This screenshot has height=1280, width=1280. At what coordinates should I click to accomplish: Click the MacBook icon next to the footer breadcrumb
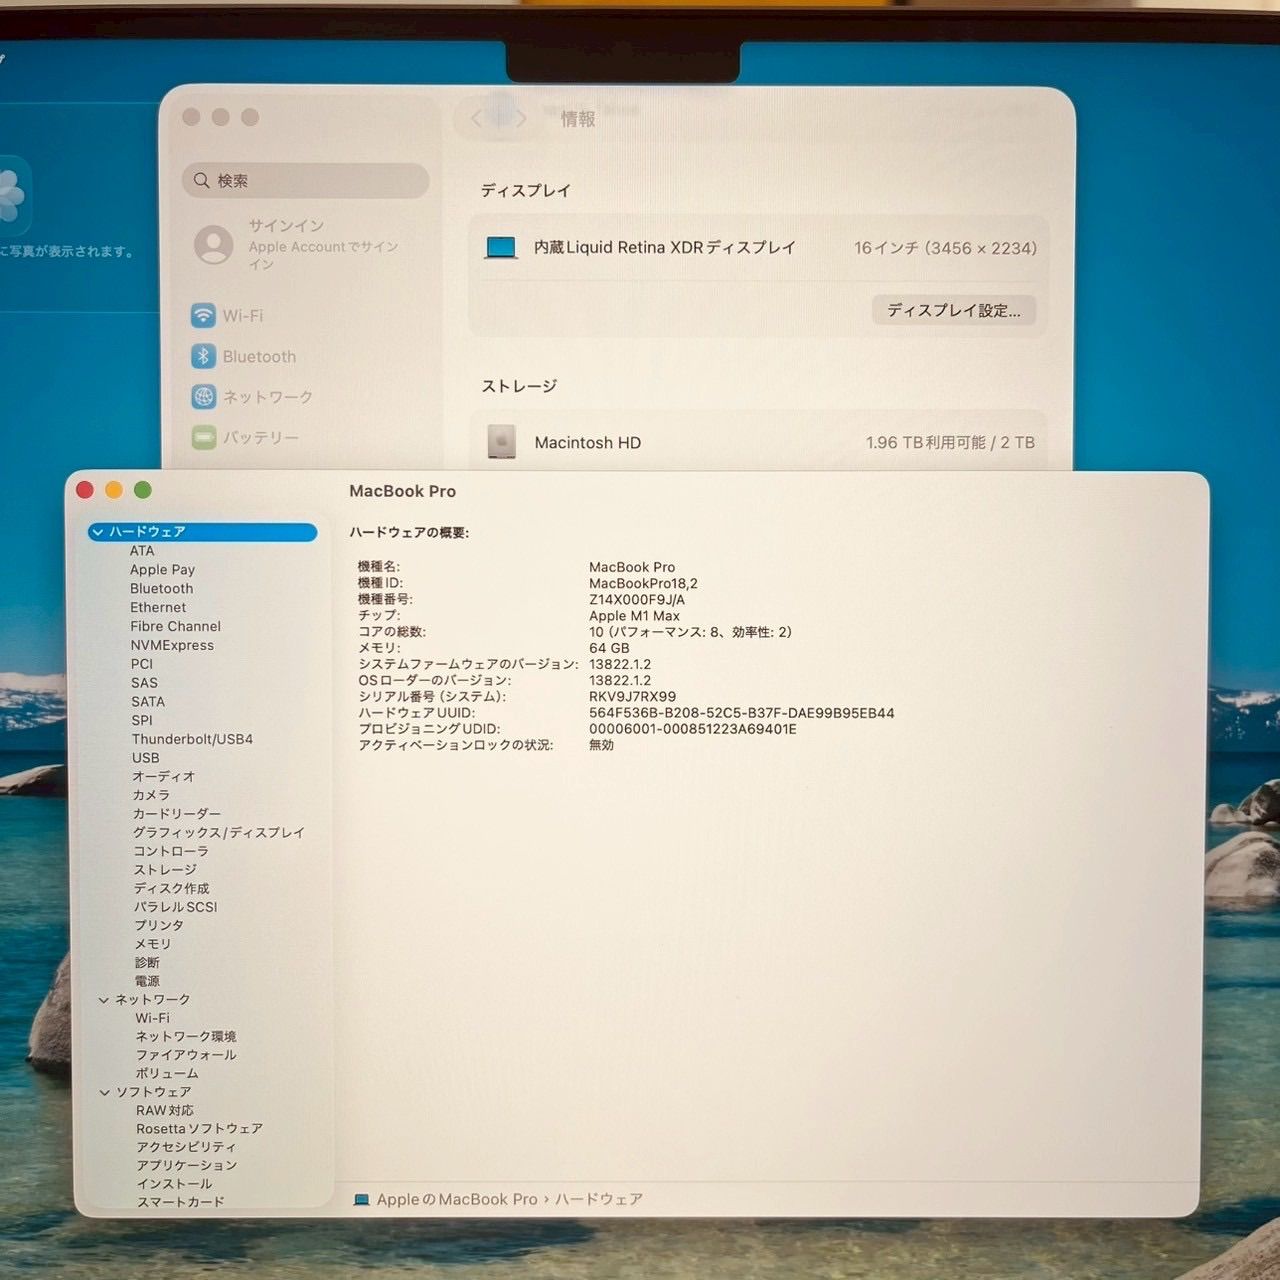360,1199
